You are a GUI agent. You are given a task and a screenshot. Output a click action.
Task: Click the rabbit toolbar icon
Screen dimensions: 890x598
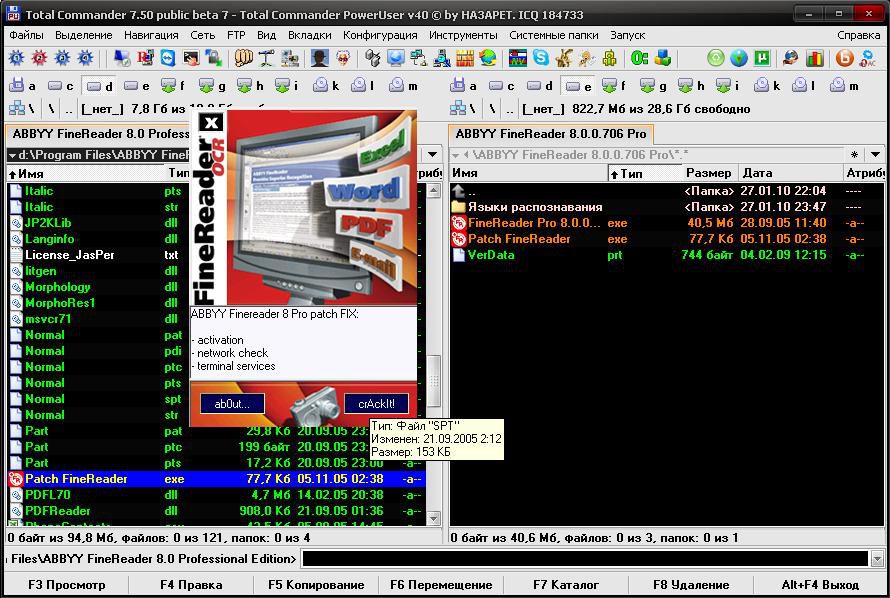[564, 57]
